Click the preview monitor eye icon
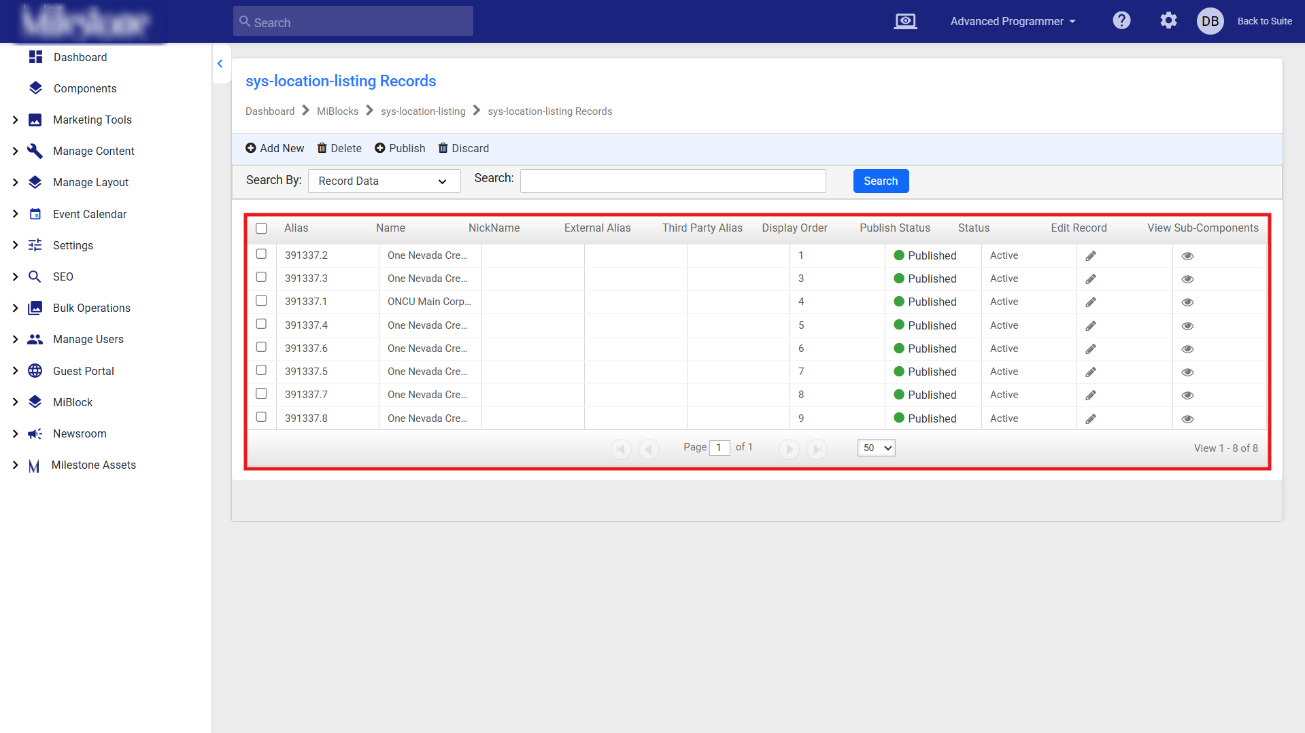 pyautogui.click(x=905, y=21)
